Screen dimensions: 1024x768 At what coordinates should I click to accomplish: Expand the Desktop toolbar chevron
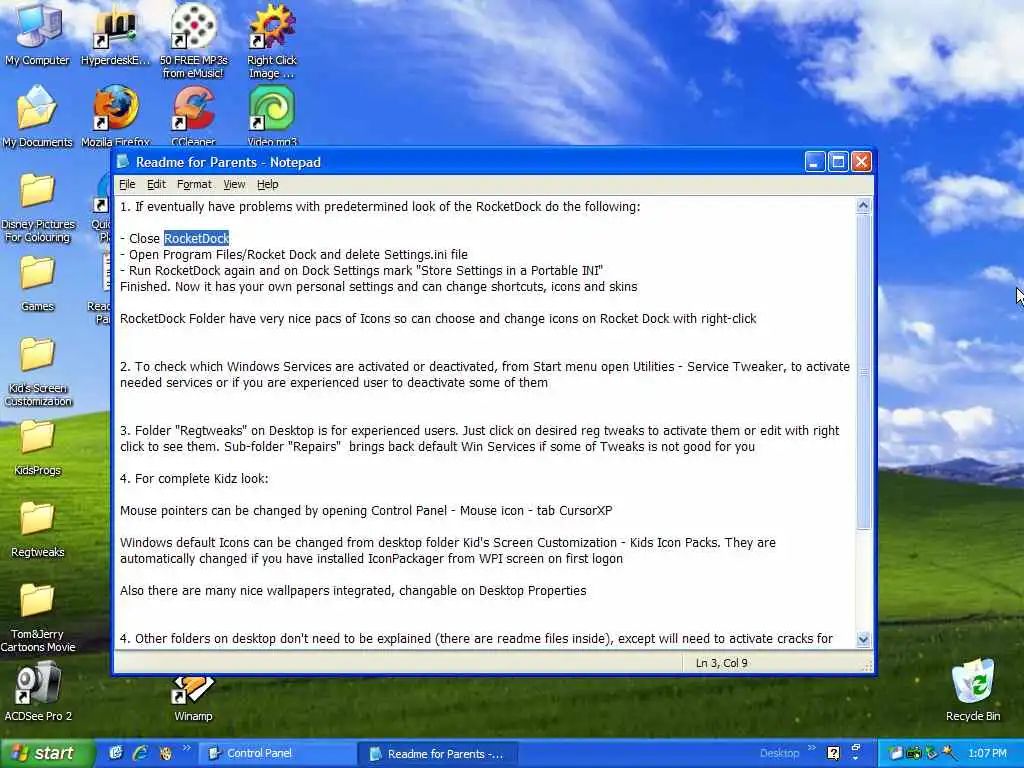(812, 748)
